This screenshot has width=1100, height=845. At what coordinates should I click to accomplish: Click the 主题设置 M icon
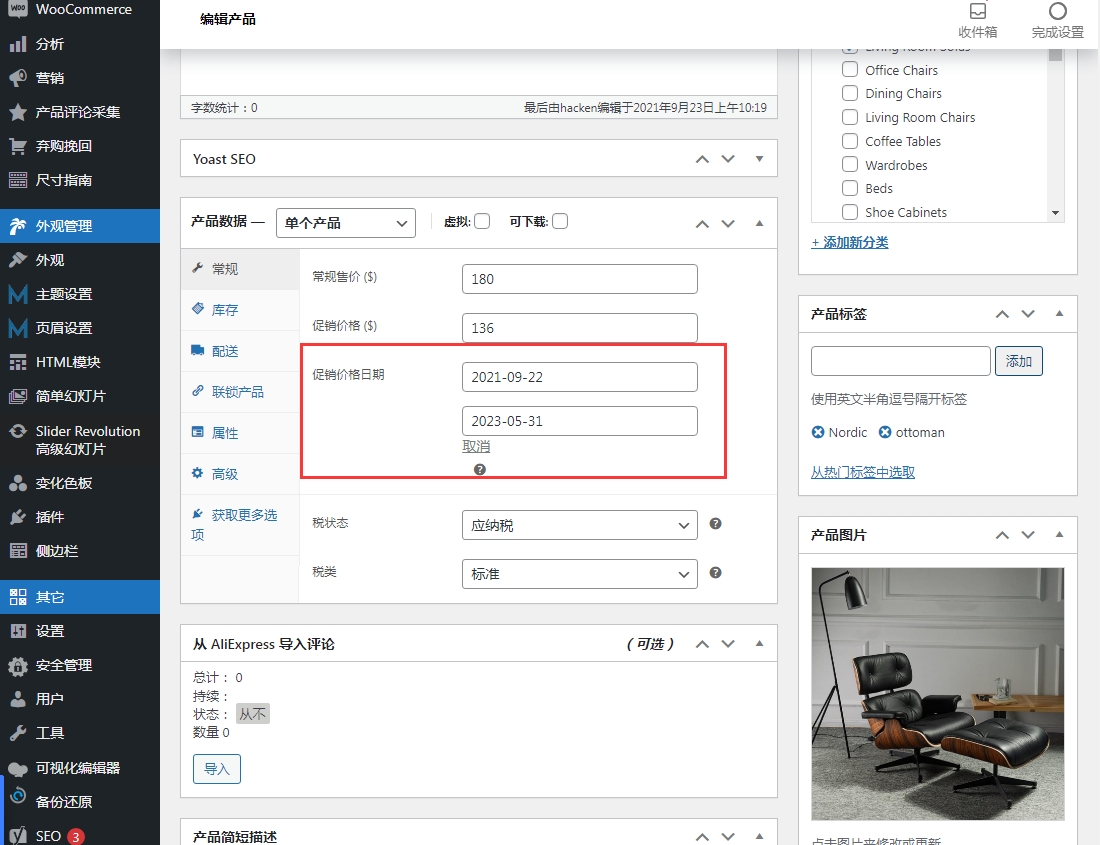(18, 294)
